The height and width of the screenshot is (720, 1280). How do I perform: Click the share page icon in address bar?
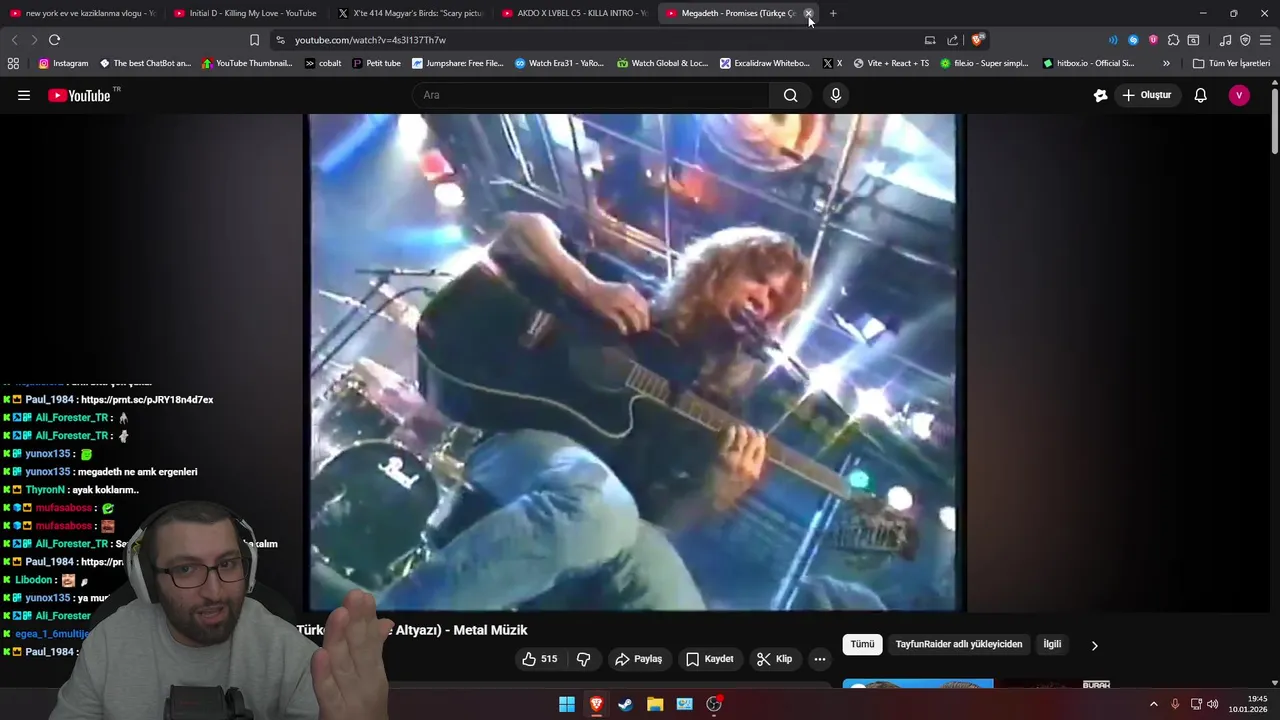952,40
